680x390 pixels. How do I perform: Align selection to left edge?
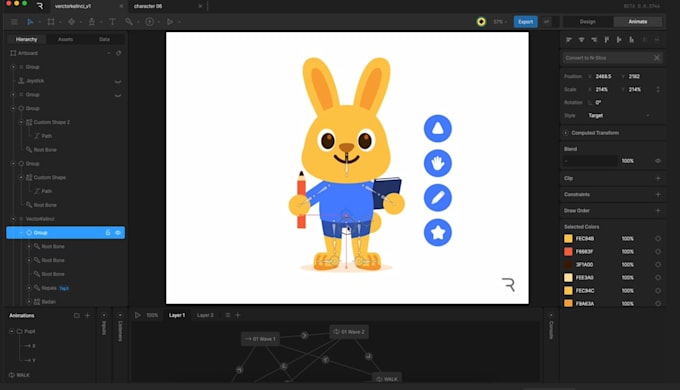569,39
